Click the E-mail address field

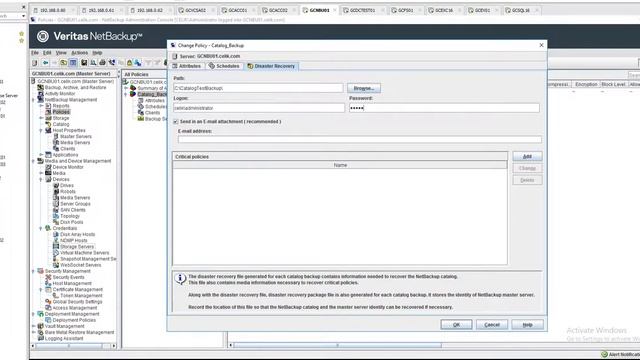tap(360, 140)
